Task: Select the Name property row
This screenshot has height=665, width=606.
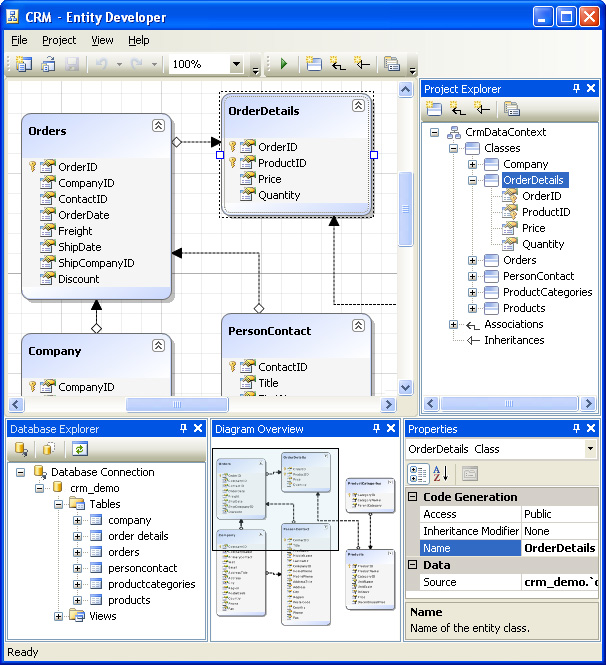Action: click(x=470, y=548)
